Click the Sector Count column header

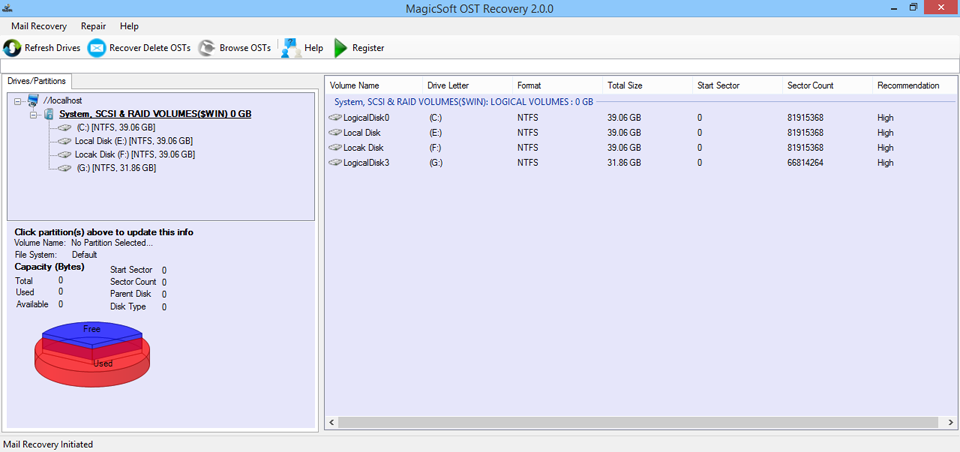828,86
